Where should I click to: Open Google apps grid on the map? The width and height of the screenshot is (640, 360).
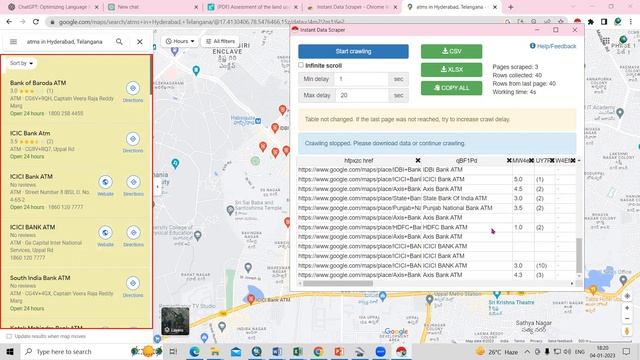(x=606, y=41)
